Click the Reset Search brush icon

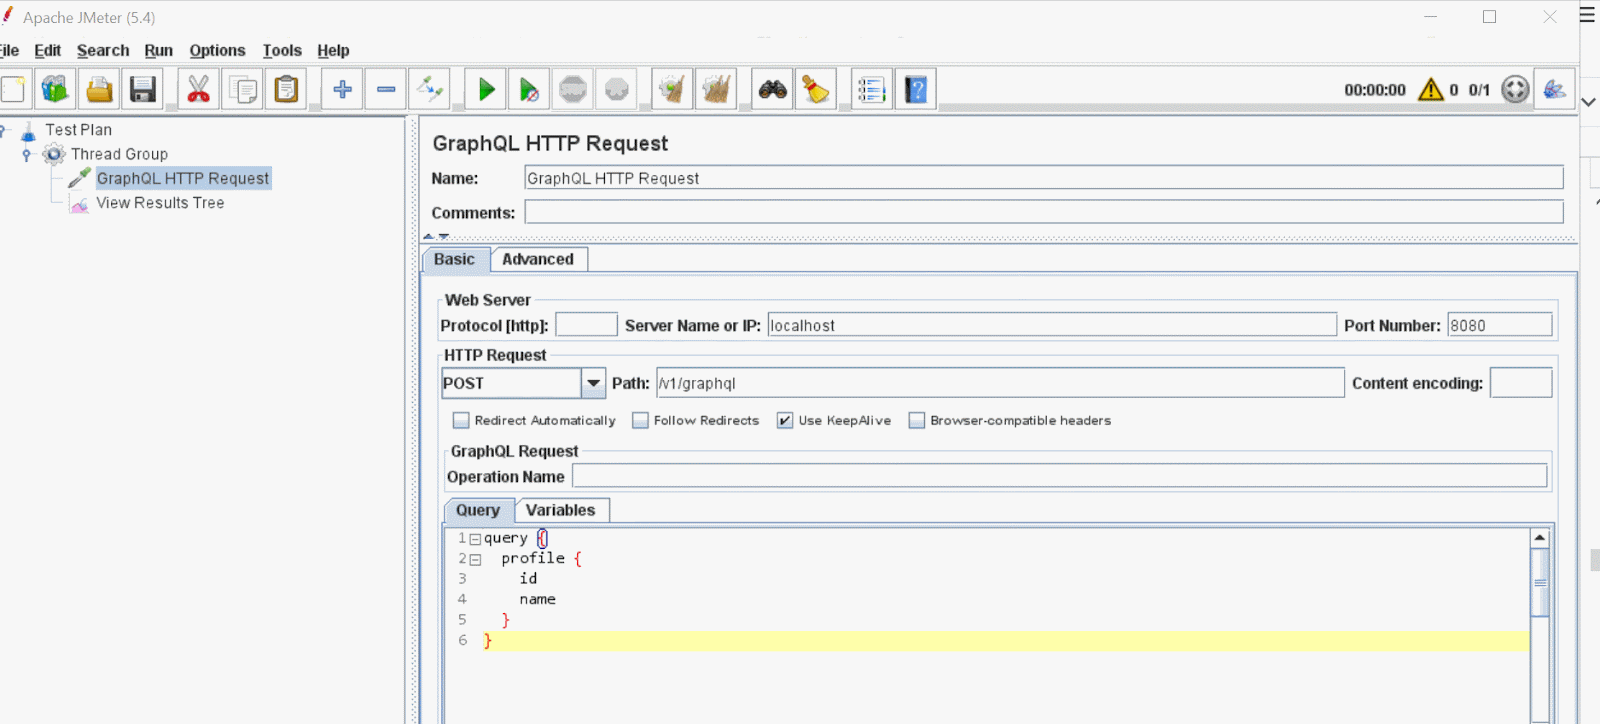(x=816, y=90)
